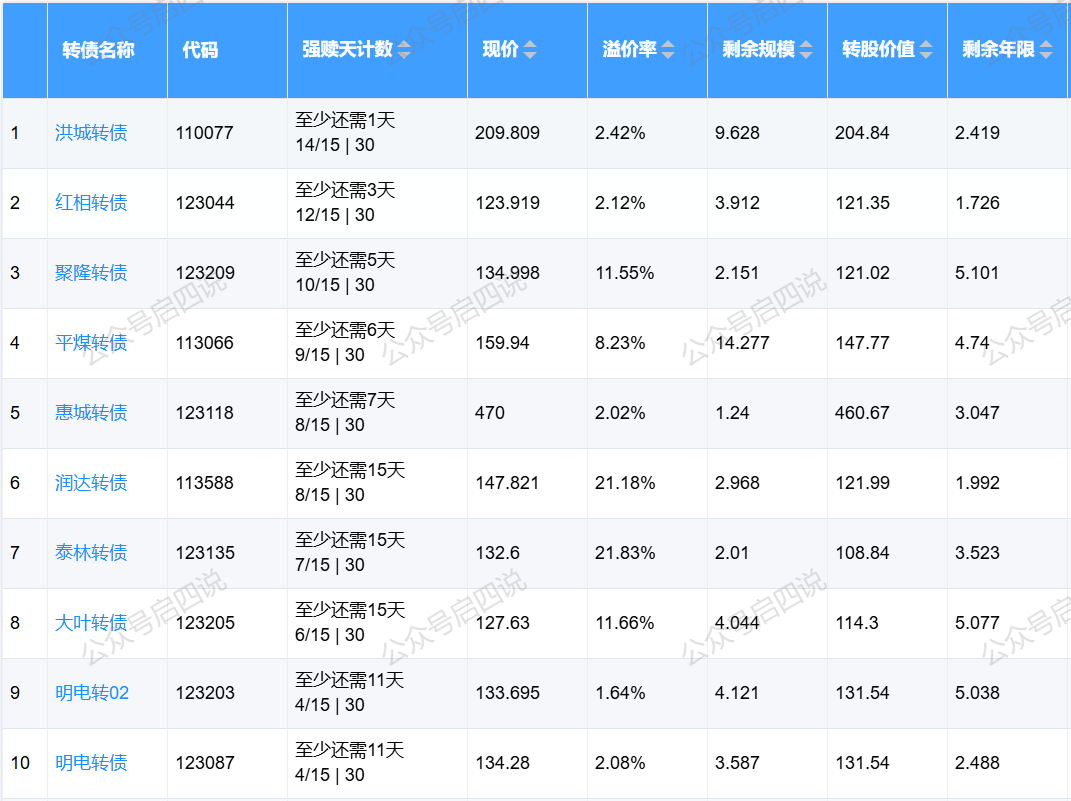The height and width of the screenshot is (801, 1071).
Task: Click the sort icon beside 强赎天计数
Action: pyautogui.click(x=404, y=50)
